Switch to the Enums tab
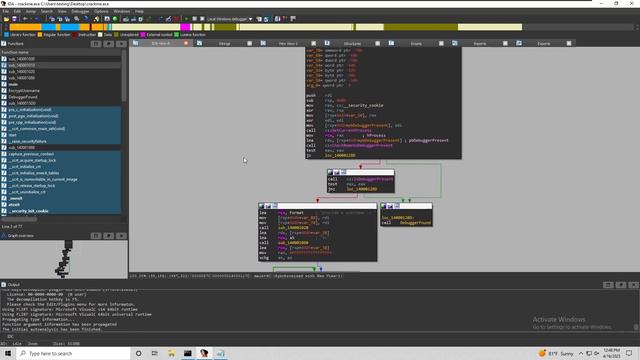The height and width of the screenshot is (360, 640). click(x=416, y=43)
